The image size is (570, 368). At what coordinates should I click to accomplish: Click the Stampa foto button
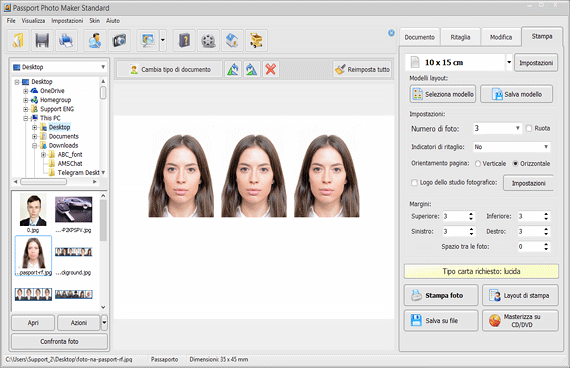(x=441, y=295)
